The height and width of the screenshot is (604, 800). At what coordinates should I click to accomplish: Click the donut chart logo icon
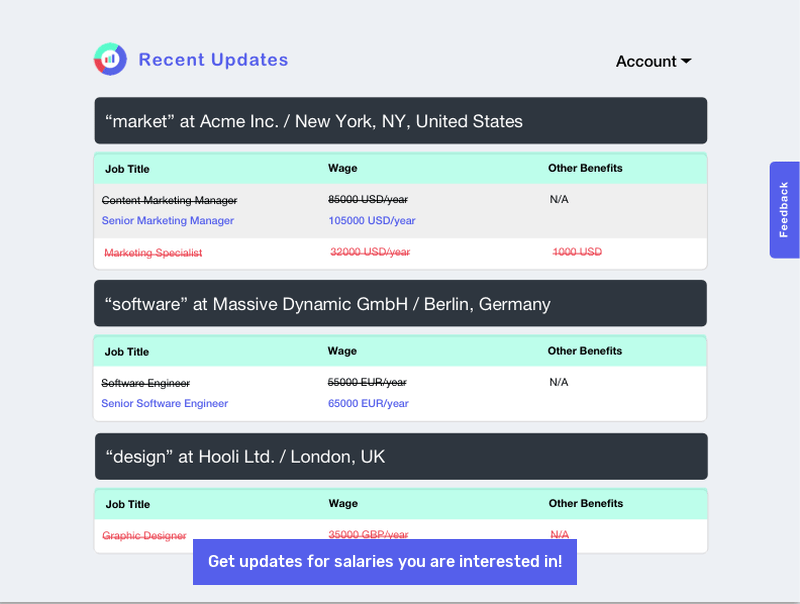[x=110, y=59]
